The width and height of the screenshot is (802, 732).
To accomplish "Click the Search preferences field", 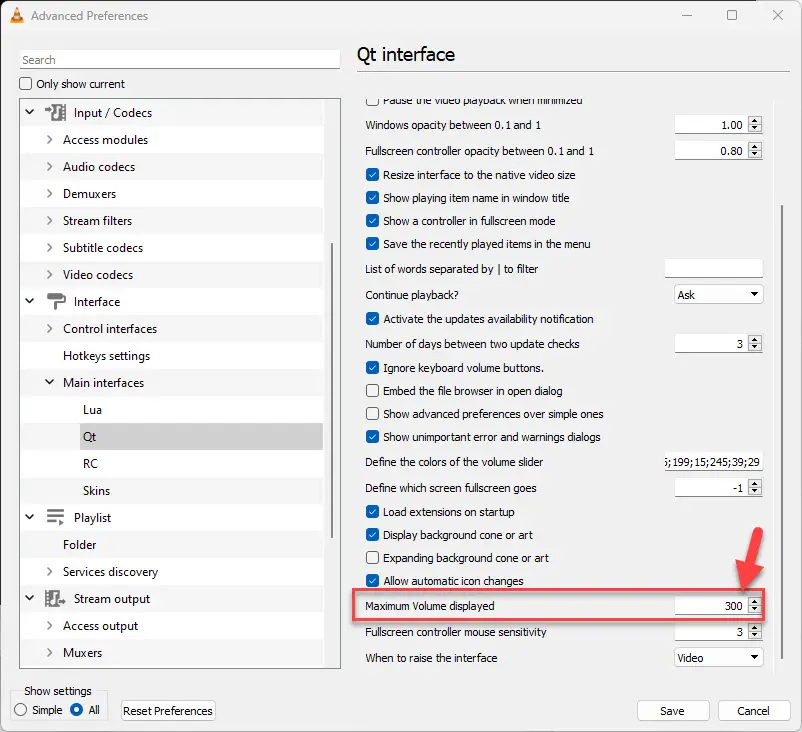I will pos(178,59).
